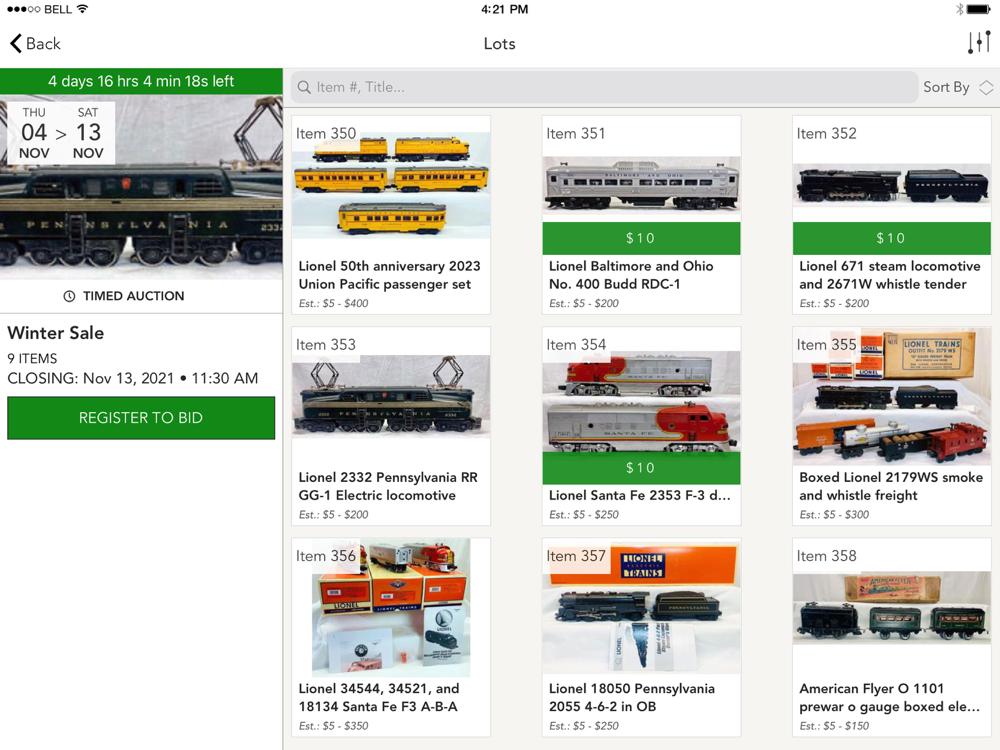Go back using the Back button
The height and width of the screenshot is (750, 1000).
[x=35, y=43]
